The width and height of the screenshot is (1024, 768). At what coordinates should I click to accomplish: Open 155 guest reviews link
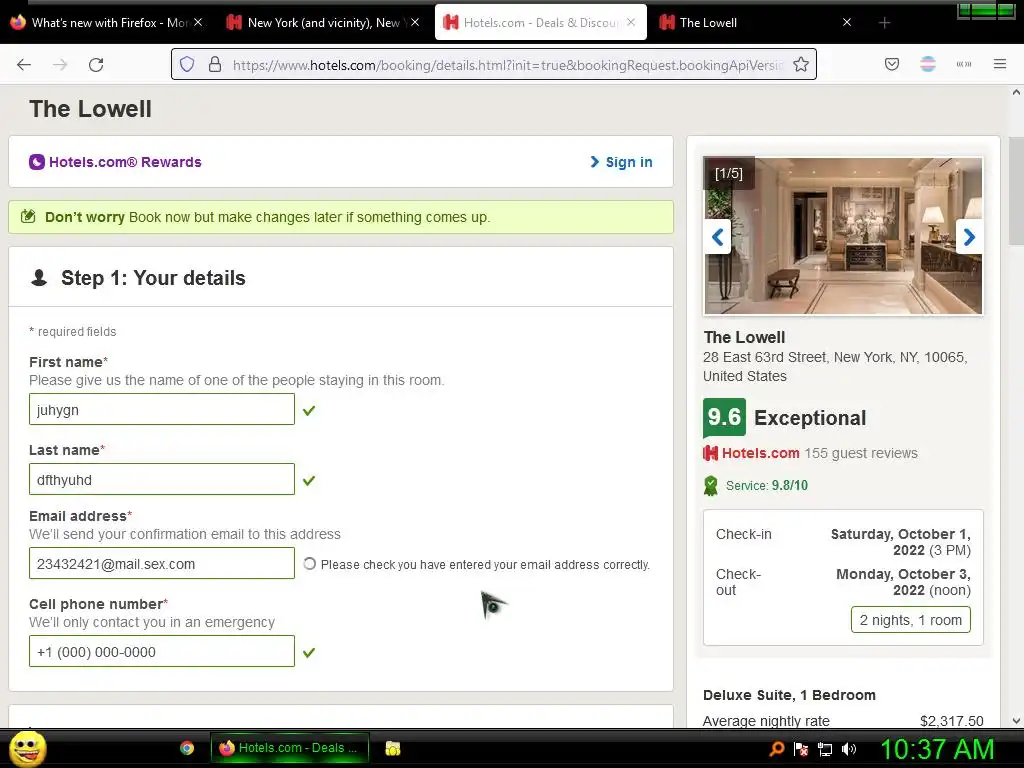point(861,453)
